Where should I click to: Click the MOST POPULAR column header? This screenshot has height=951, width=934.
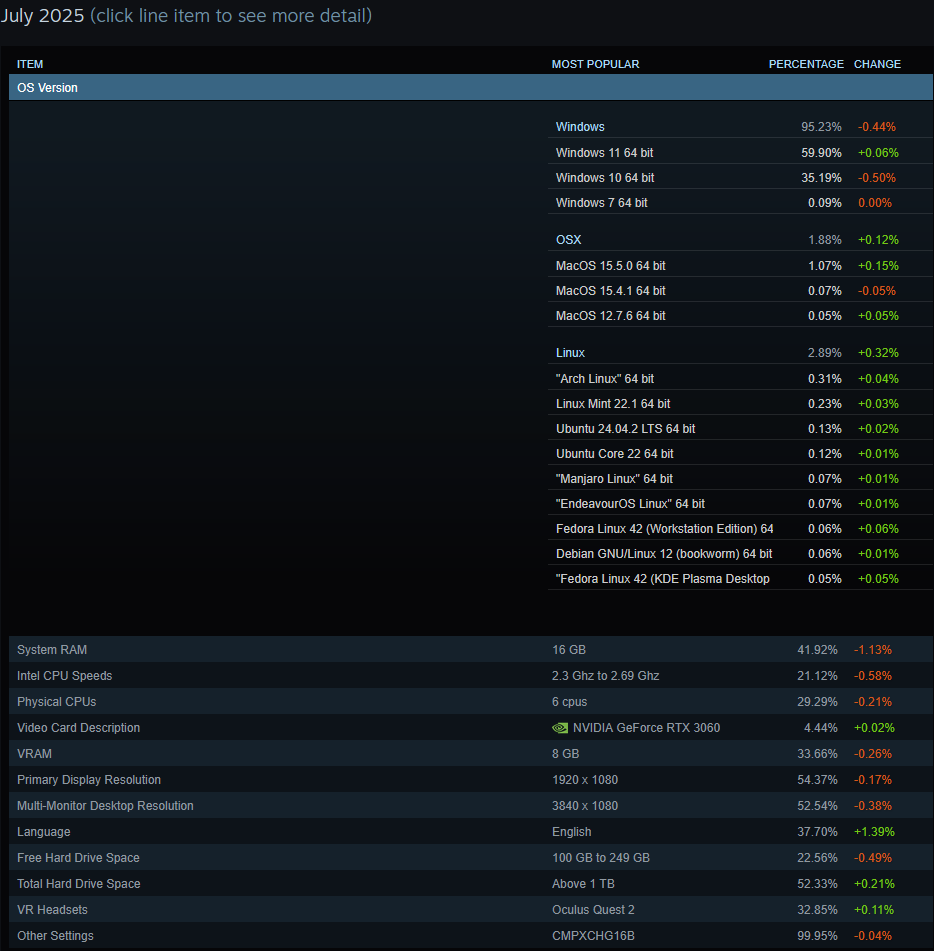tap(595, 64)
